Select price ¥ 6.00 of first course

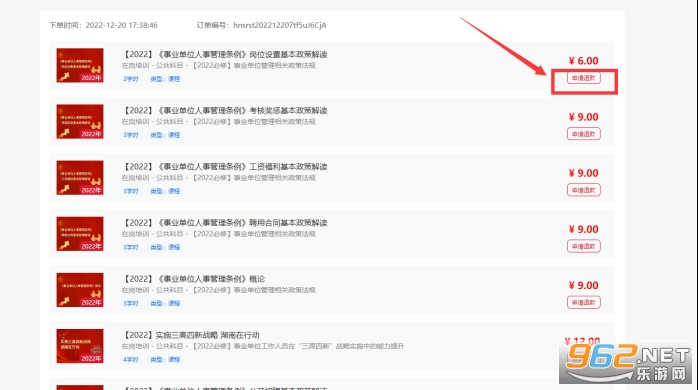coord(584,61)
